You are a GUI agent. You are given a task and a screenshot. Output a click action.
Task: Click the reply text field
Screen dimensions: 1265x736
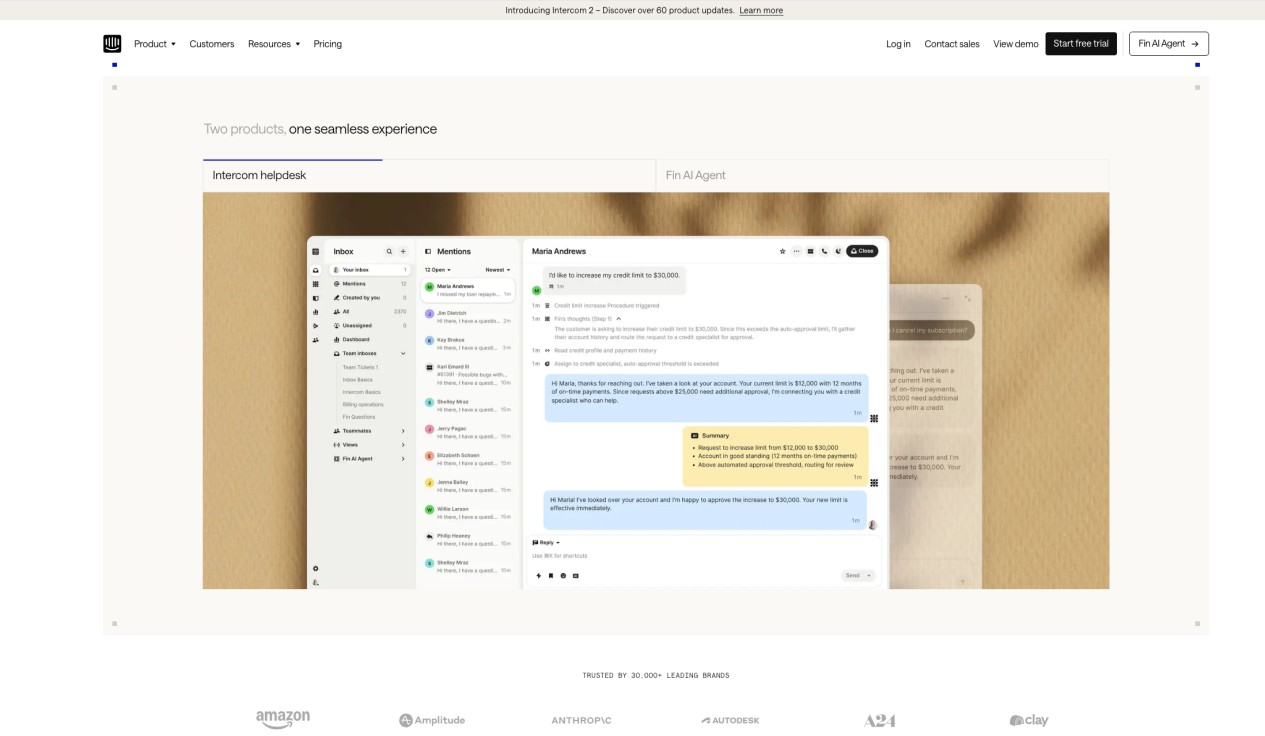tap(704, 556)
